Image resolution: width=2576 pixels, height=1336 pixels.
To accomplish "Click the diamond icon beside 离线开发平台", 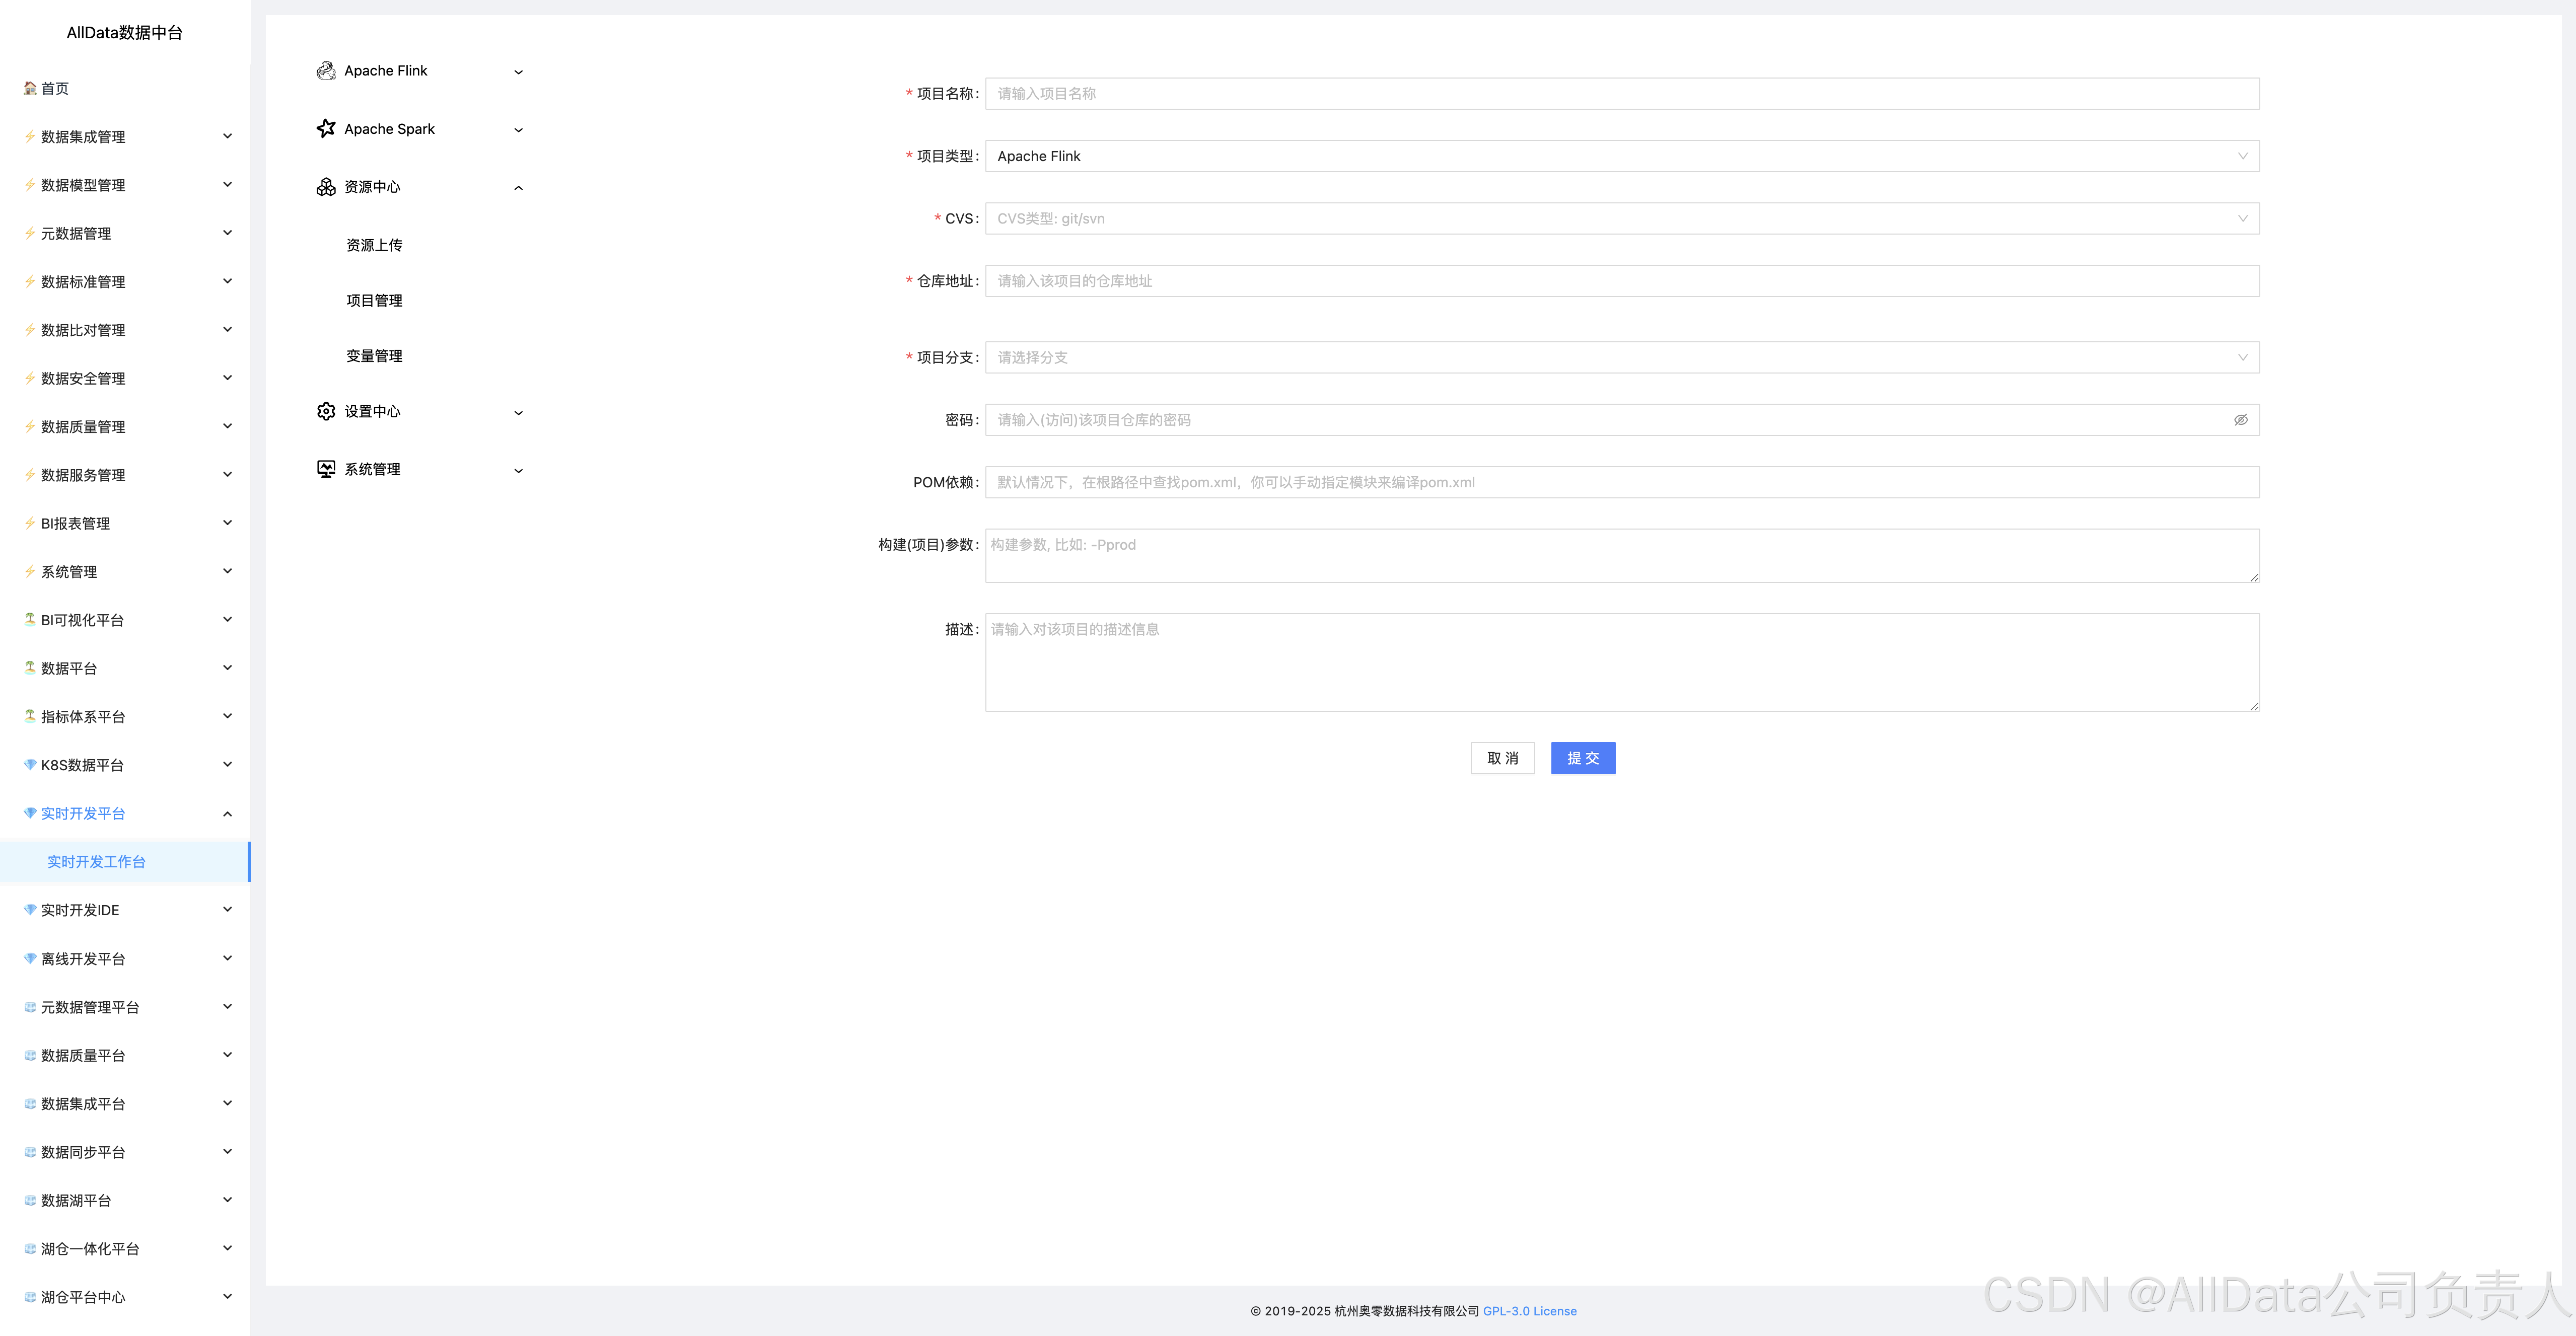I will tap(30, 958).
